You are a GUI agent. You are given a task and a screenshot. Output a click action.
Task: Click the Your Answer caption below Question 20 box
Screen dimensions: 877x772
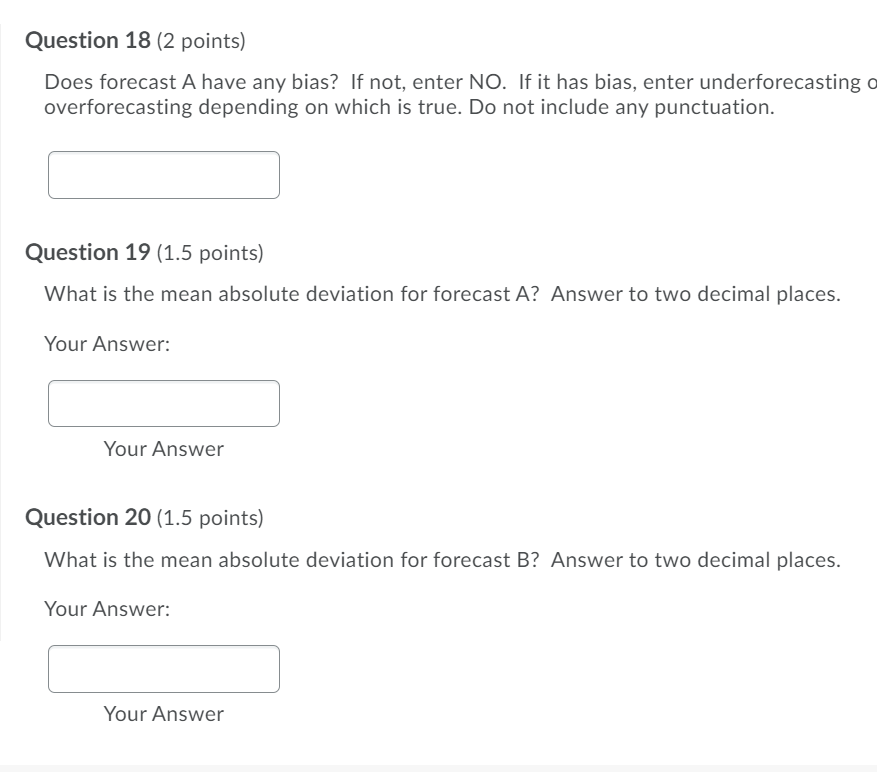pyautogui.click(x=162, y=714)
